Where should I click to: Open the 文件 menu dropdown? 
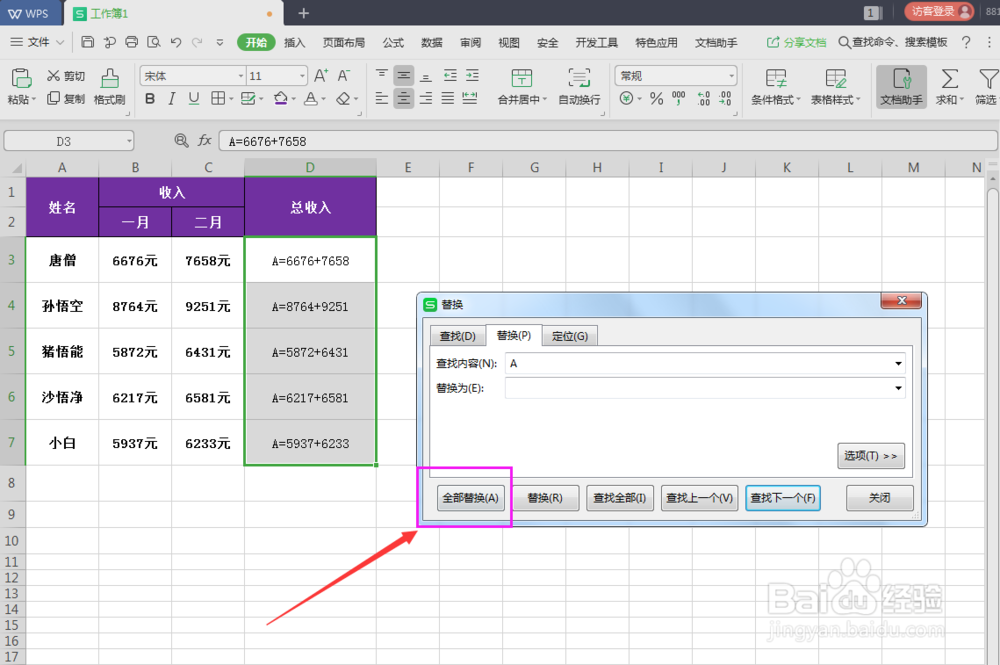(x=38, y=42)
